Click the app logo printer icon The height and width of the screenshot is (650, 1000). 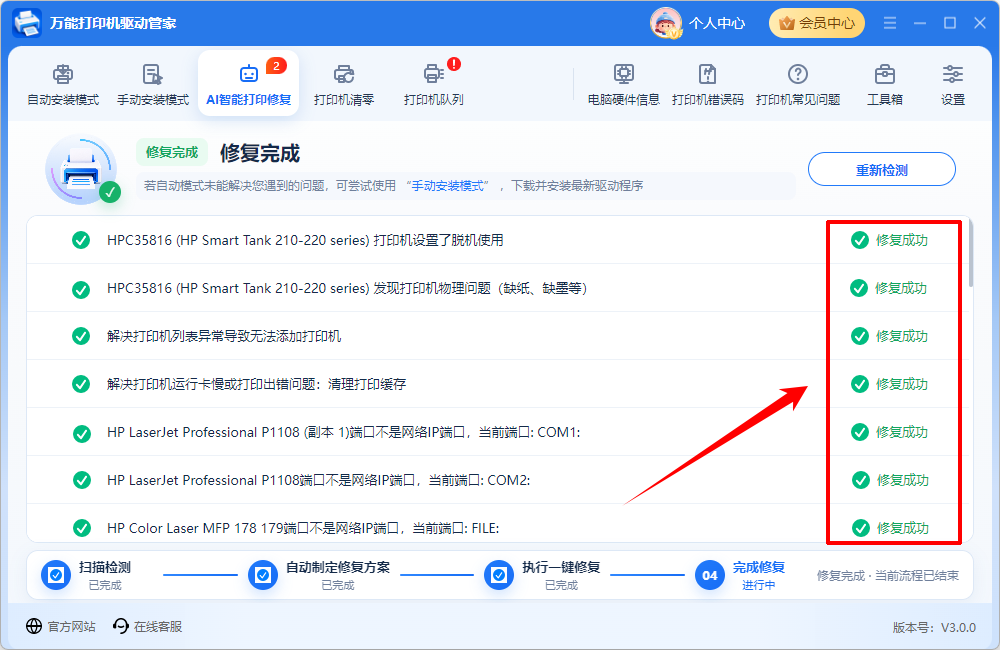pyautogui.click(x=27, y=23)
